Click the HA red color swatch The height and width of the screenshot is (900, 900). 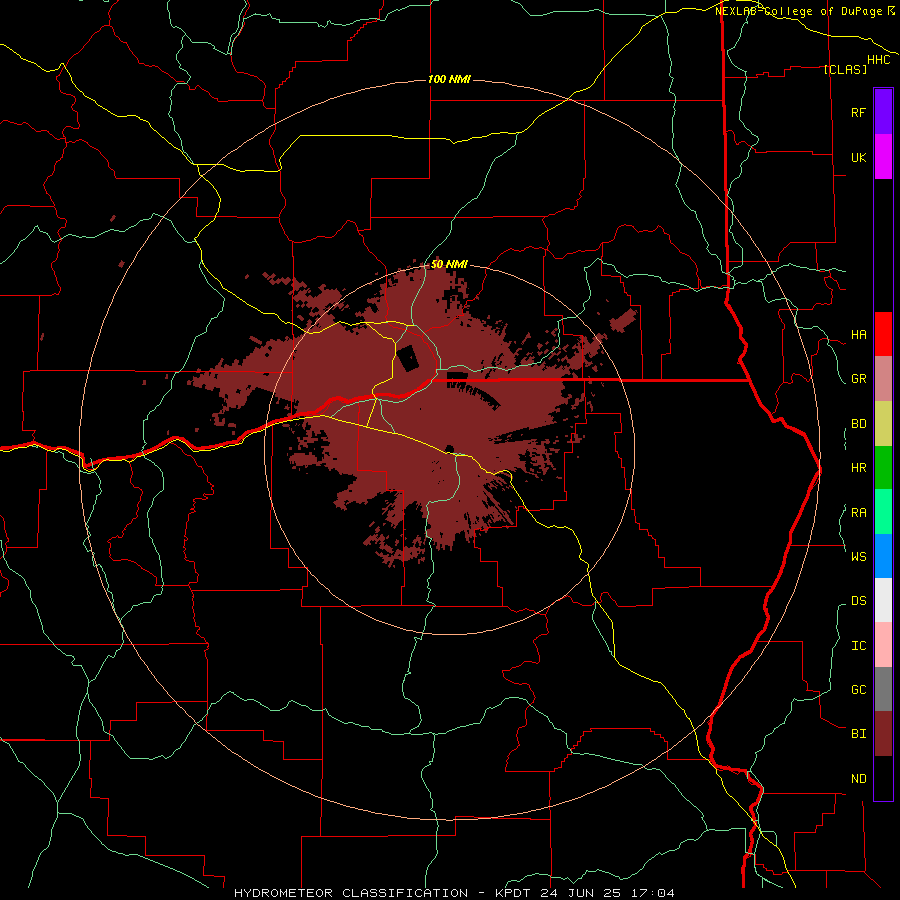(883, 334)
